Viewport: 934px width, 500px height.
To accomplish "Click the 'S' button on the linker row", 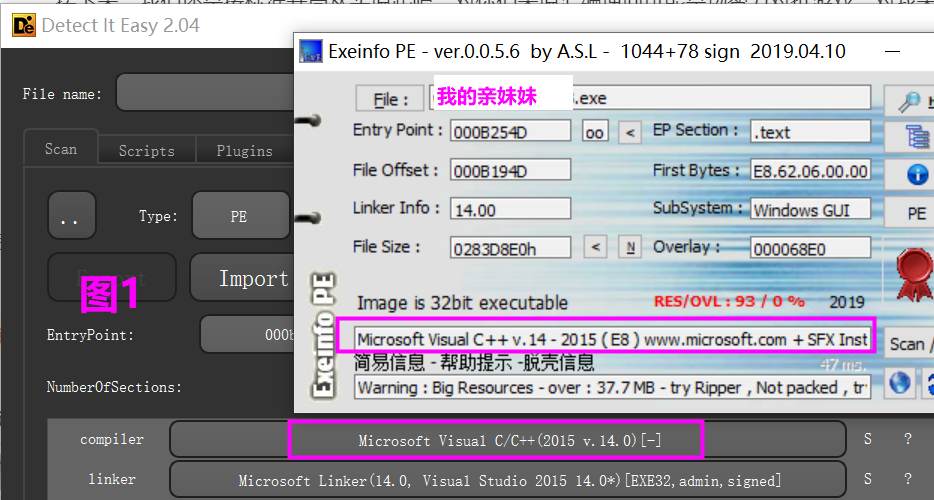I will (x=868, y=479).
